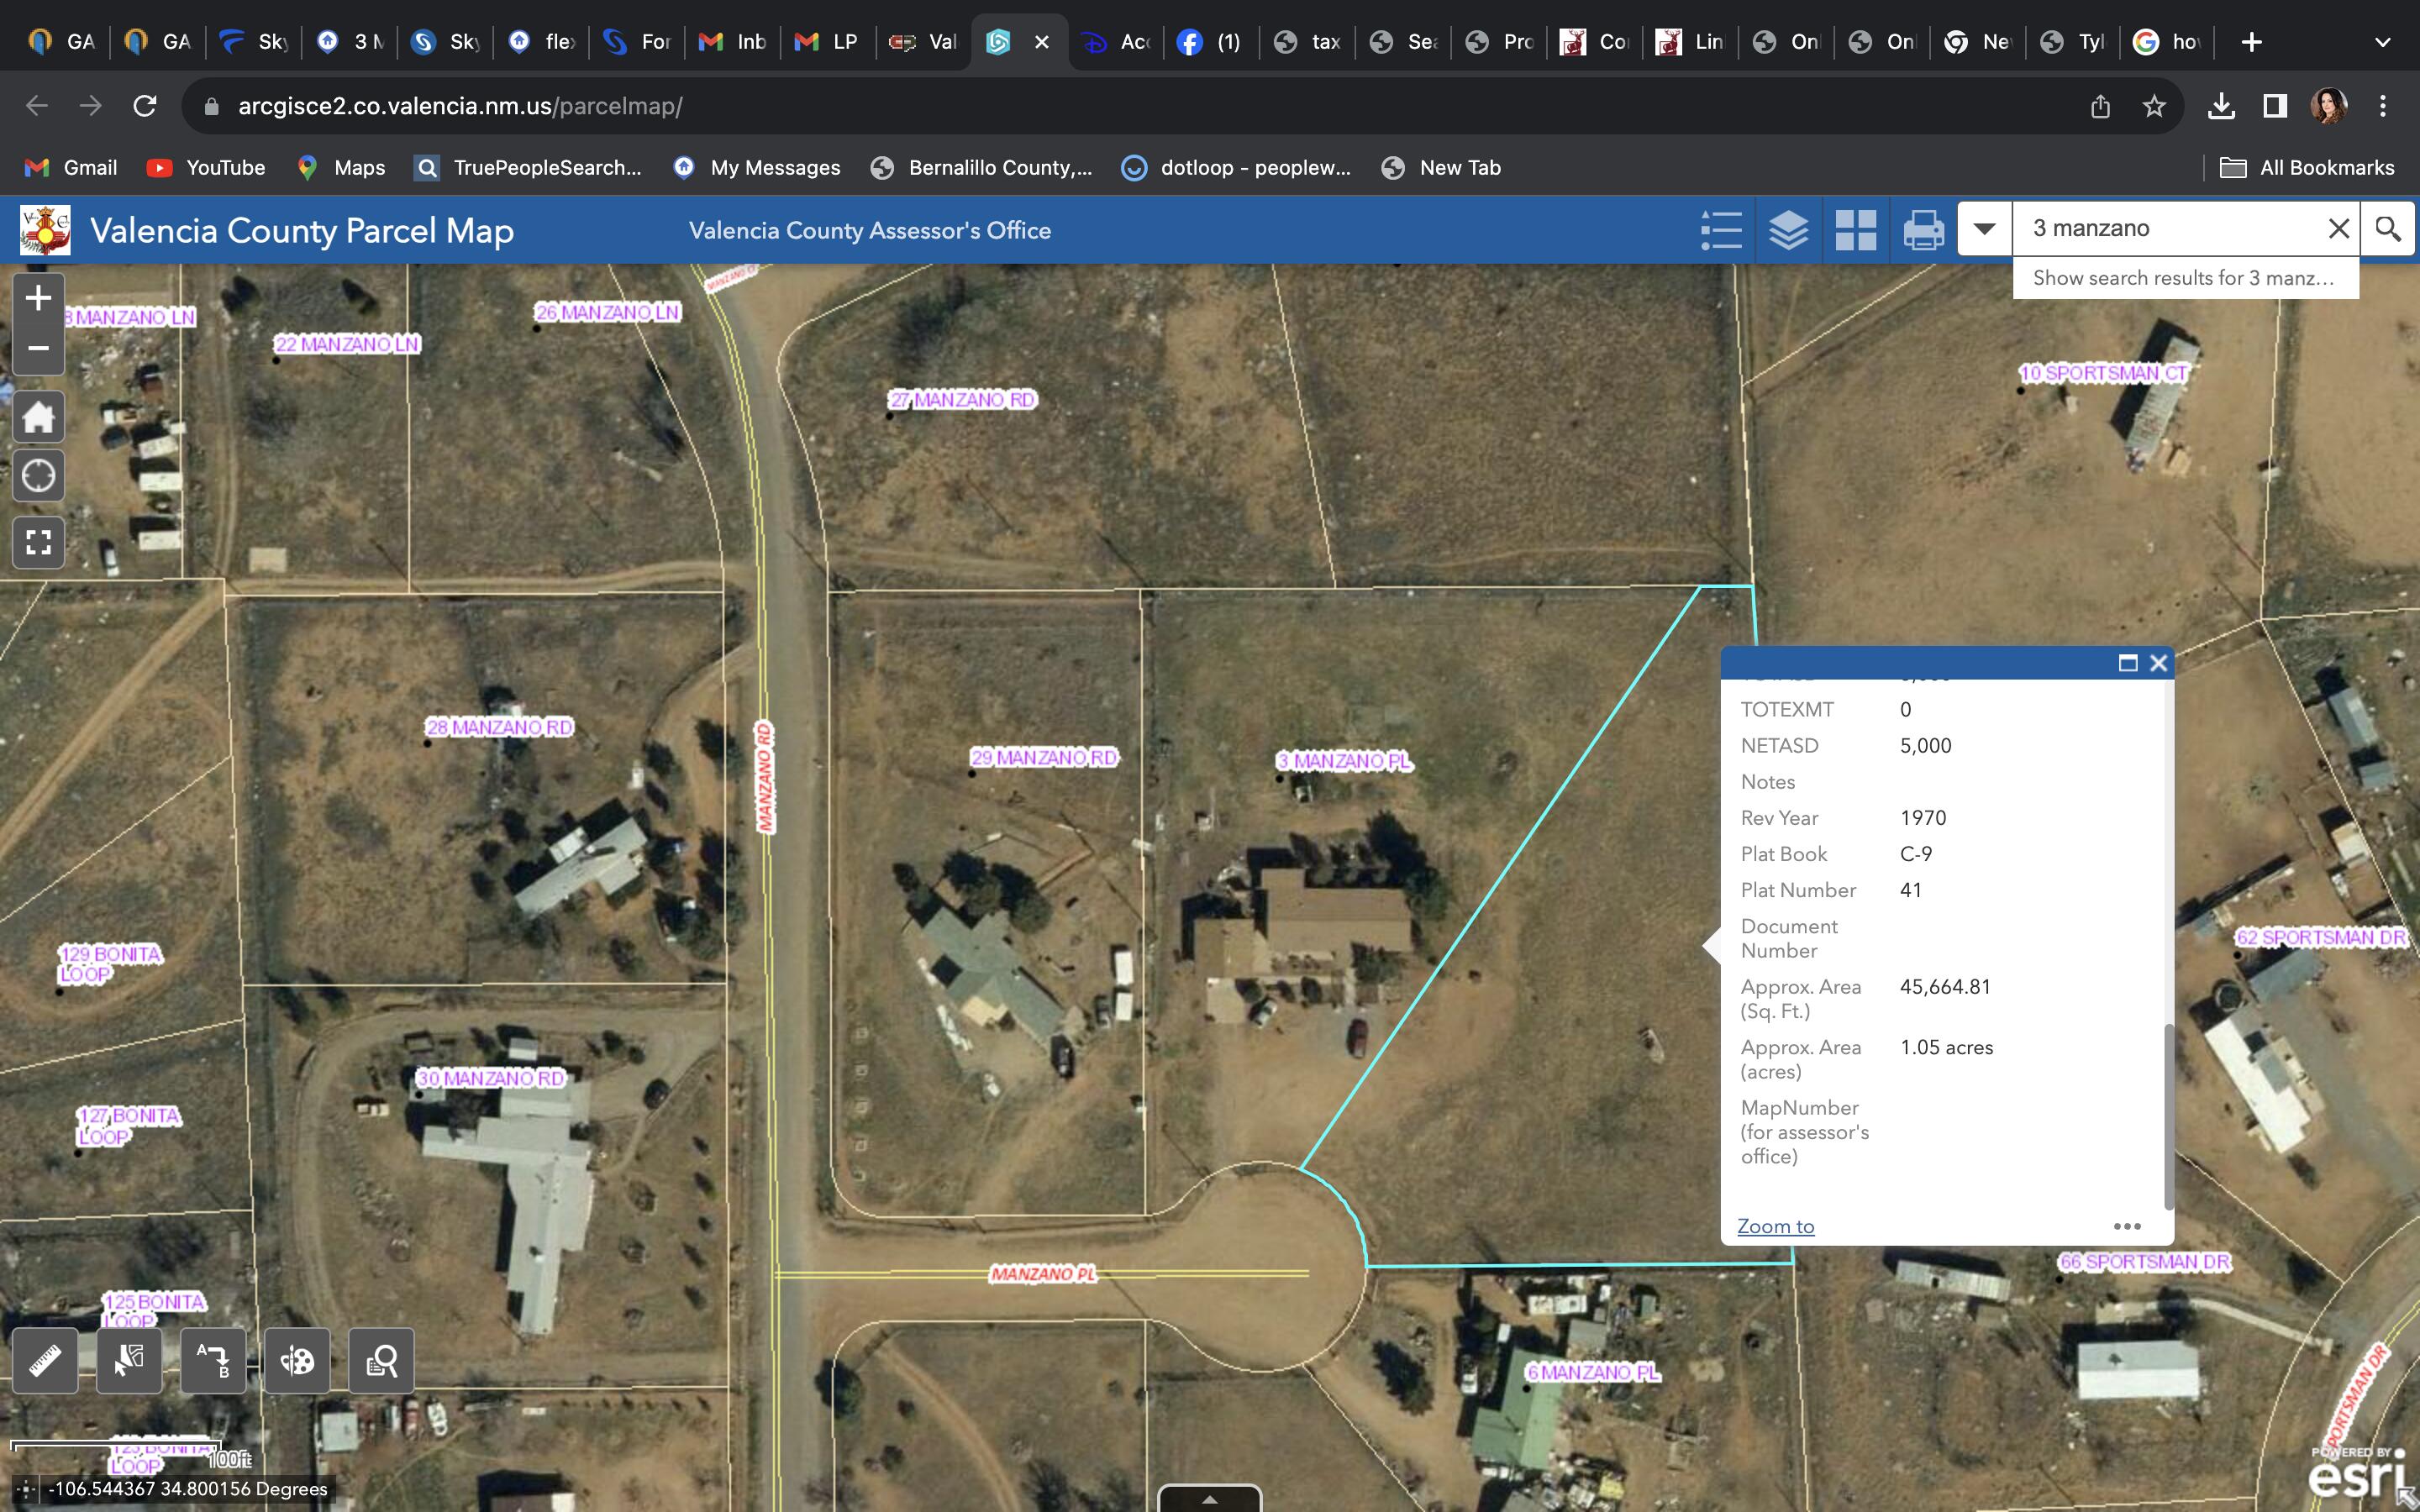This screenshot has height=1512, width=2420.
Task: Click the 28 MANZANO RD address label
Action: coord(500,727)
